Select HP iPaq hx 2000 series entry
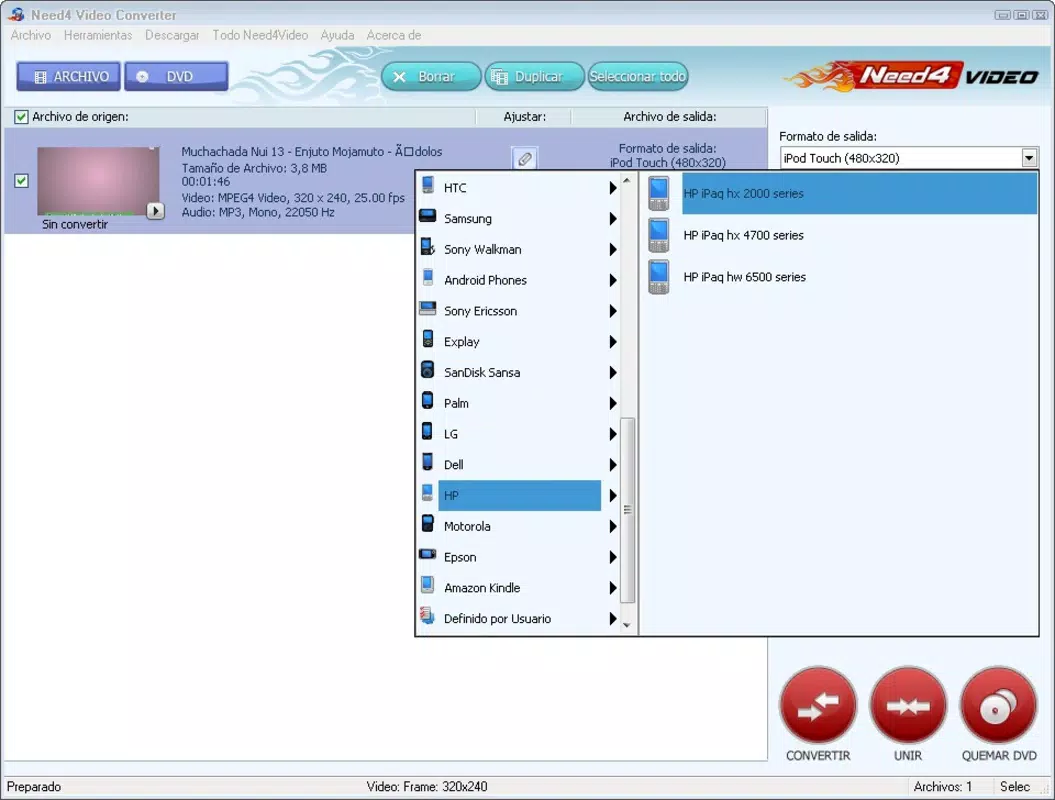1055x800 pixels. tap(859, 193)
